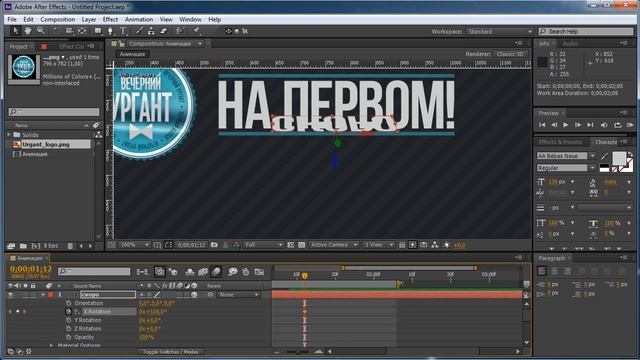Toggle Motion Blur enable in timeline
640x360 pixels.
216,272
